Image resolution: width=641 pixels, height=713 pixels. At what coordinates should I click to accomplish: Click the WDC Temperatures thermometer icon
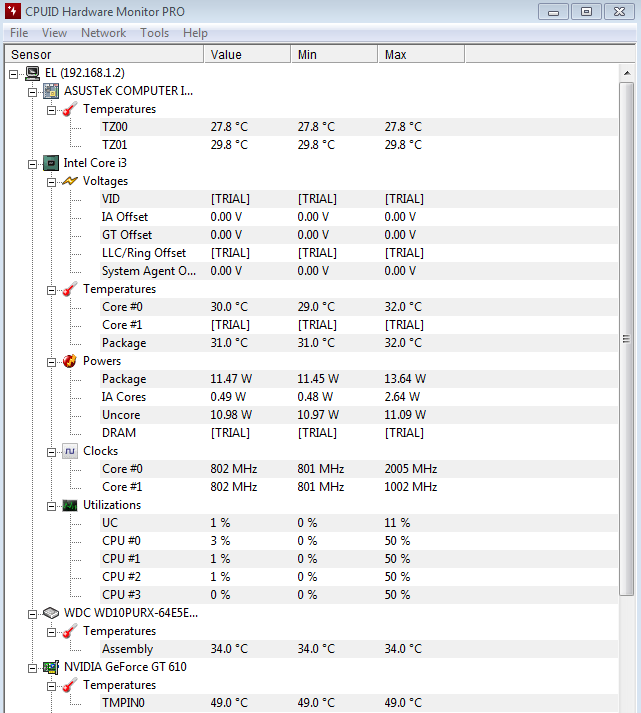click(70, 631)
